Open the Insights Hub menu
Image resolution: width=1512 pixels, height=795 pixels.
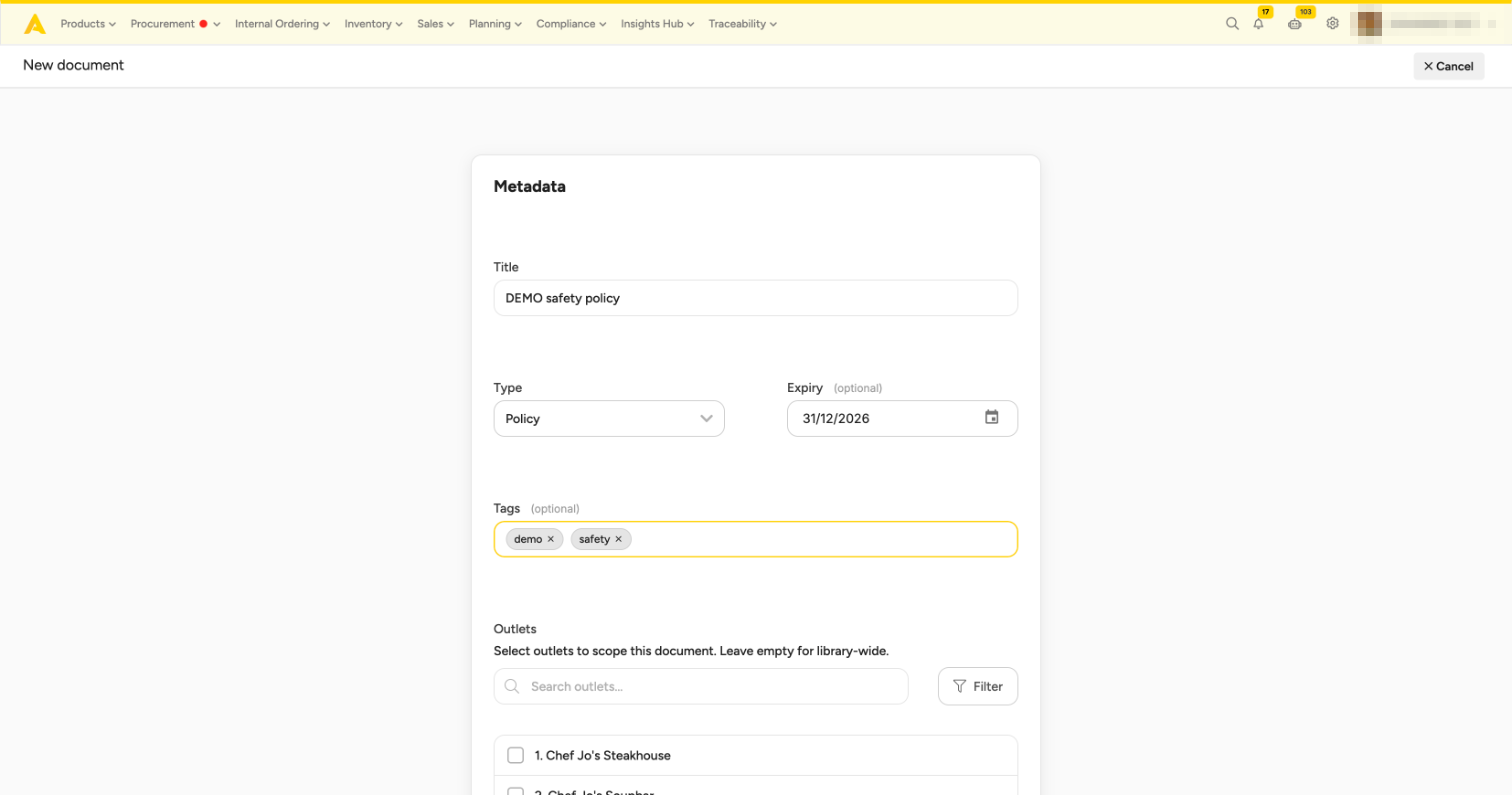tap(658, 24)
